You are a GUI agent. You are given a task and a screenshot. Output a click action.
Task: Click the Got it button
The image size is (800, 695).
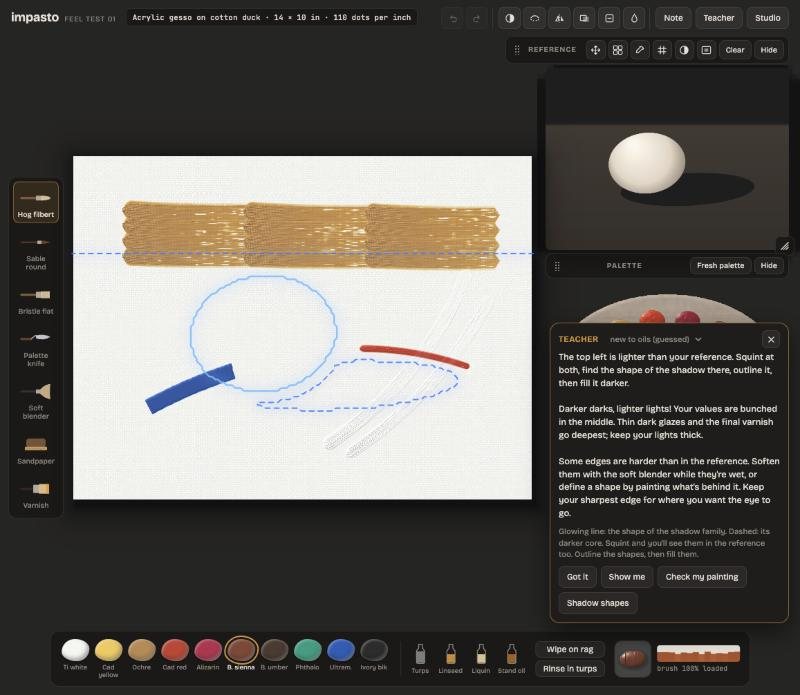tap(577, 577)
